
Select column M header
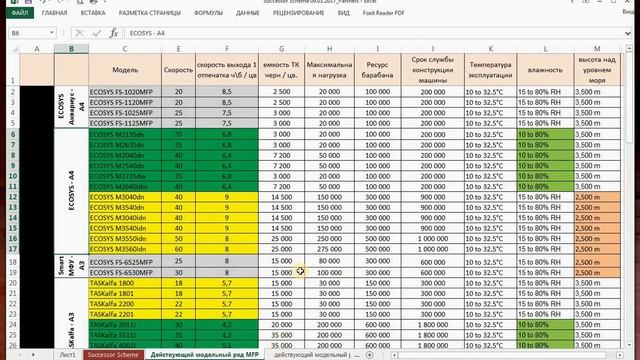597,49
